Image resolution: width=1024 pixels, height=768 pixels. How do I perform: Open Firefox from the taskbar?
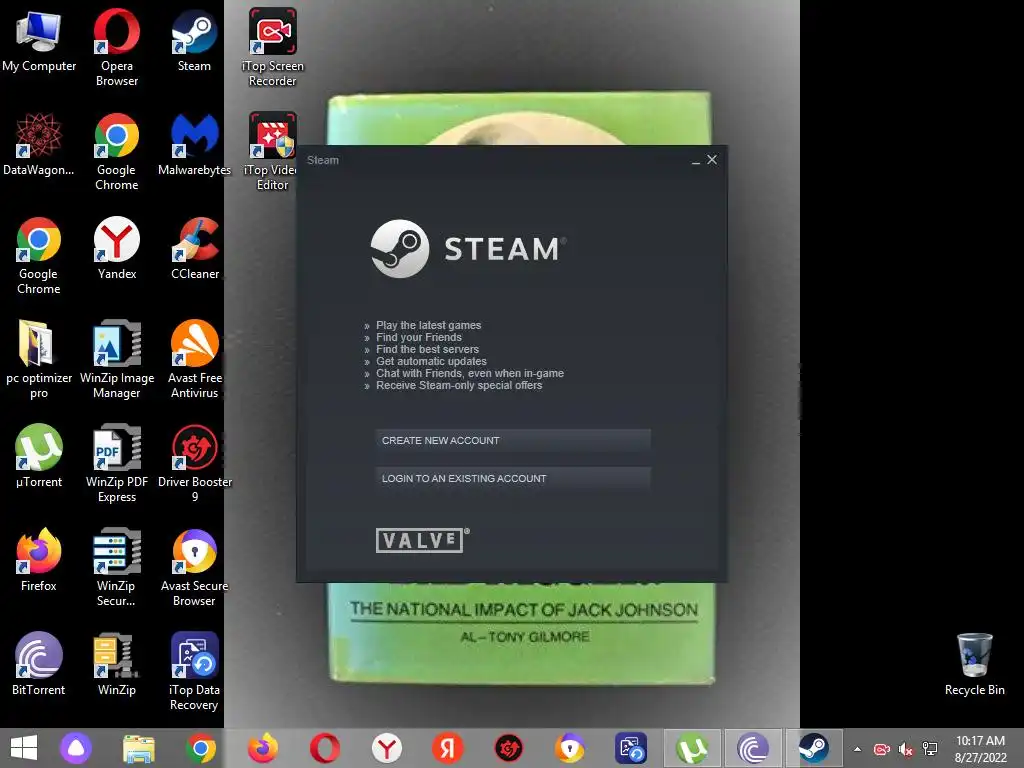point(263,748)
